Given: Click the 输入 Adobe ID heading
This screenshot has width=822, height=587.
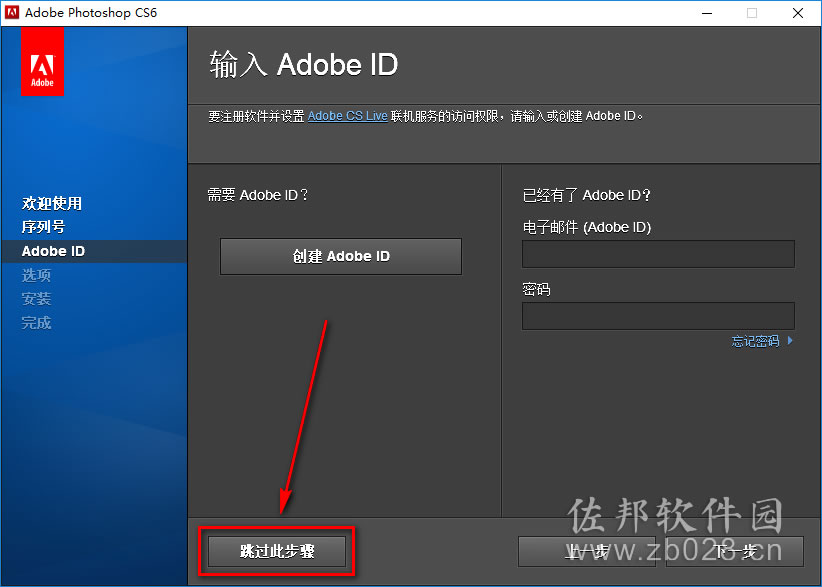Looking at the screenshot, I should pyautogui.click(x=304, y=64).
